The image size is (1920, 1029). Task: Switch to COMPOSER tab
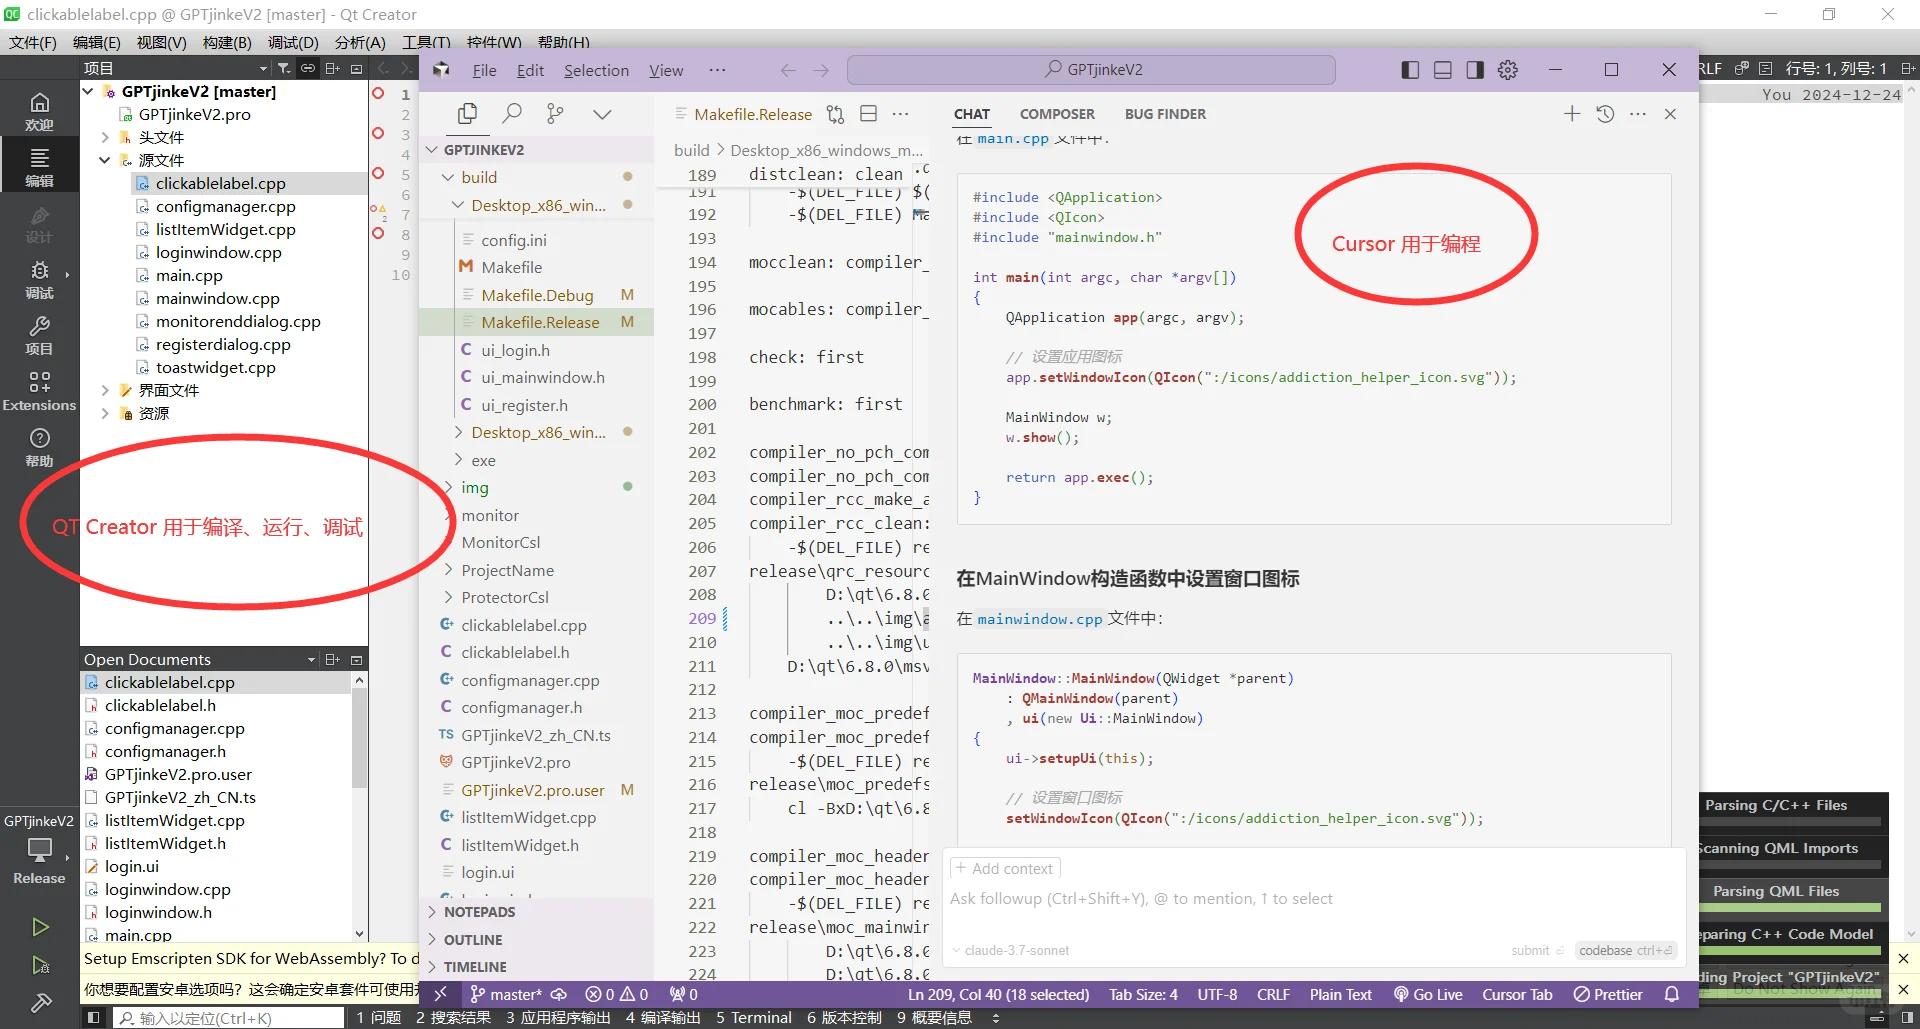(1057, 114)
